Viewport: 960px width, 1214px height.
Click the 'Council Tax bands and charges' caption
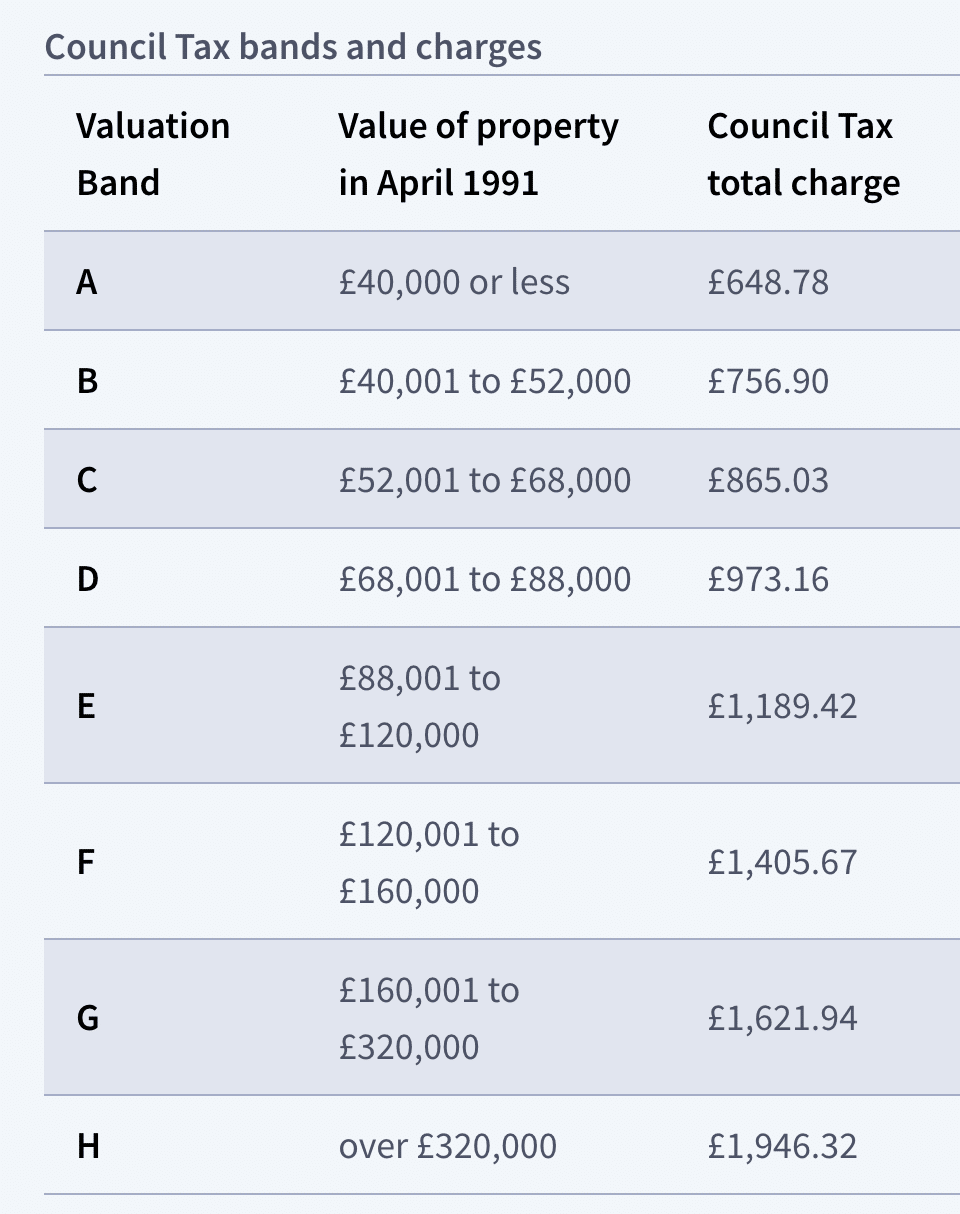click(294, 47)
